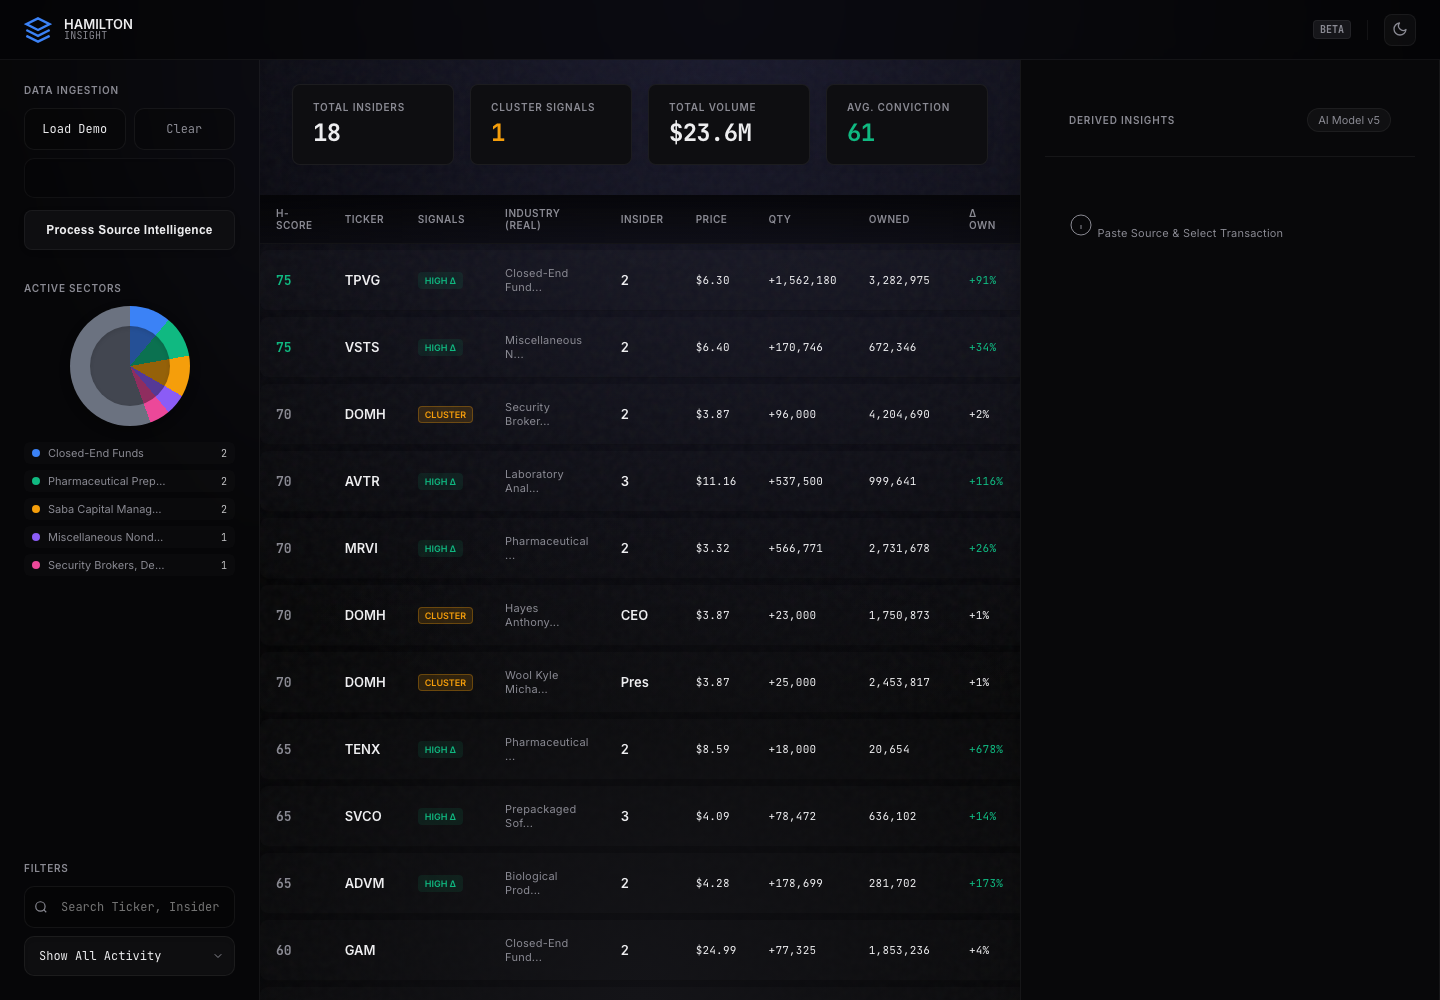1440x1000 pixels.
Task: Sort table by Δ OWN column header
Action: click(x=982, y=219)
